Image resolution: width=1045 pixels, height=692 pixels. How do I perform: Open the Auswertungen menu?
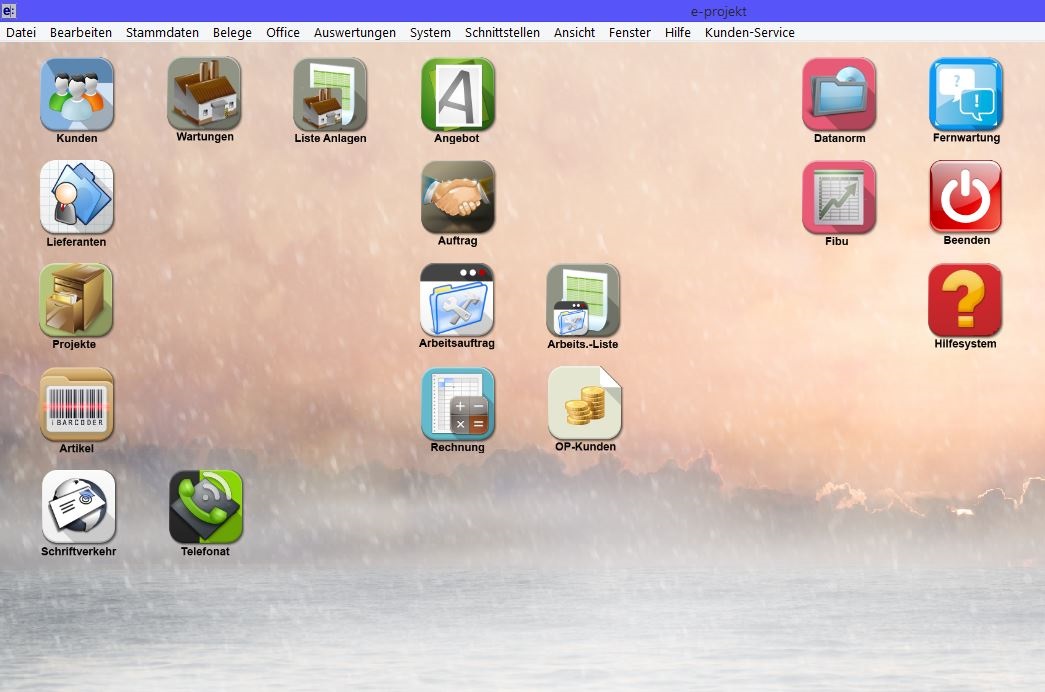pos(354,32)
